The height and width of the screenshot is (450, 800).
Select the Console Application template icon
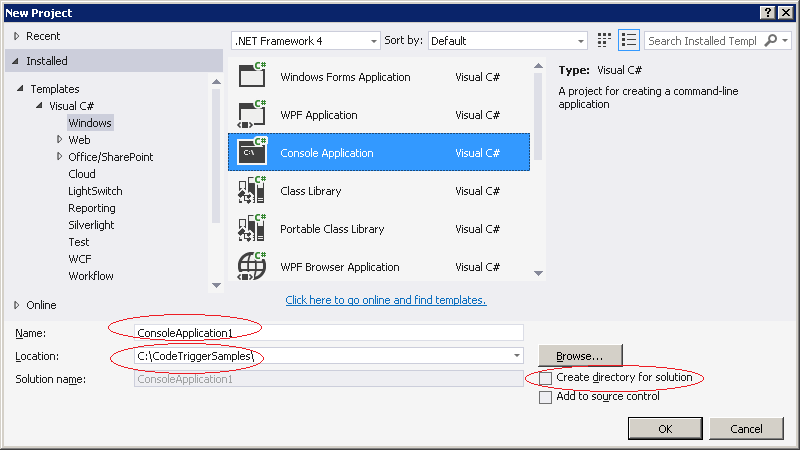(x=252, y=153)
